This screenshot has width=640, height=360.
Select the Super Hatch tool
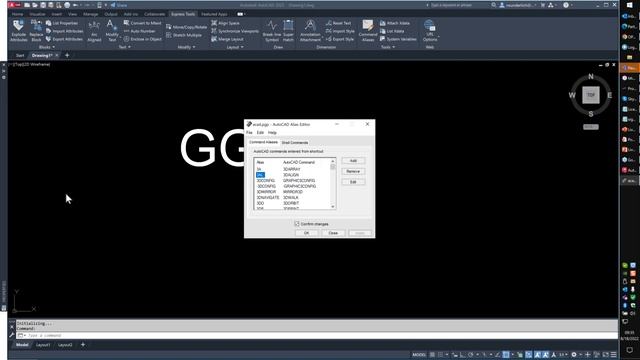(288, 31)
